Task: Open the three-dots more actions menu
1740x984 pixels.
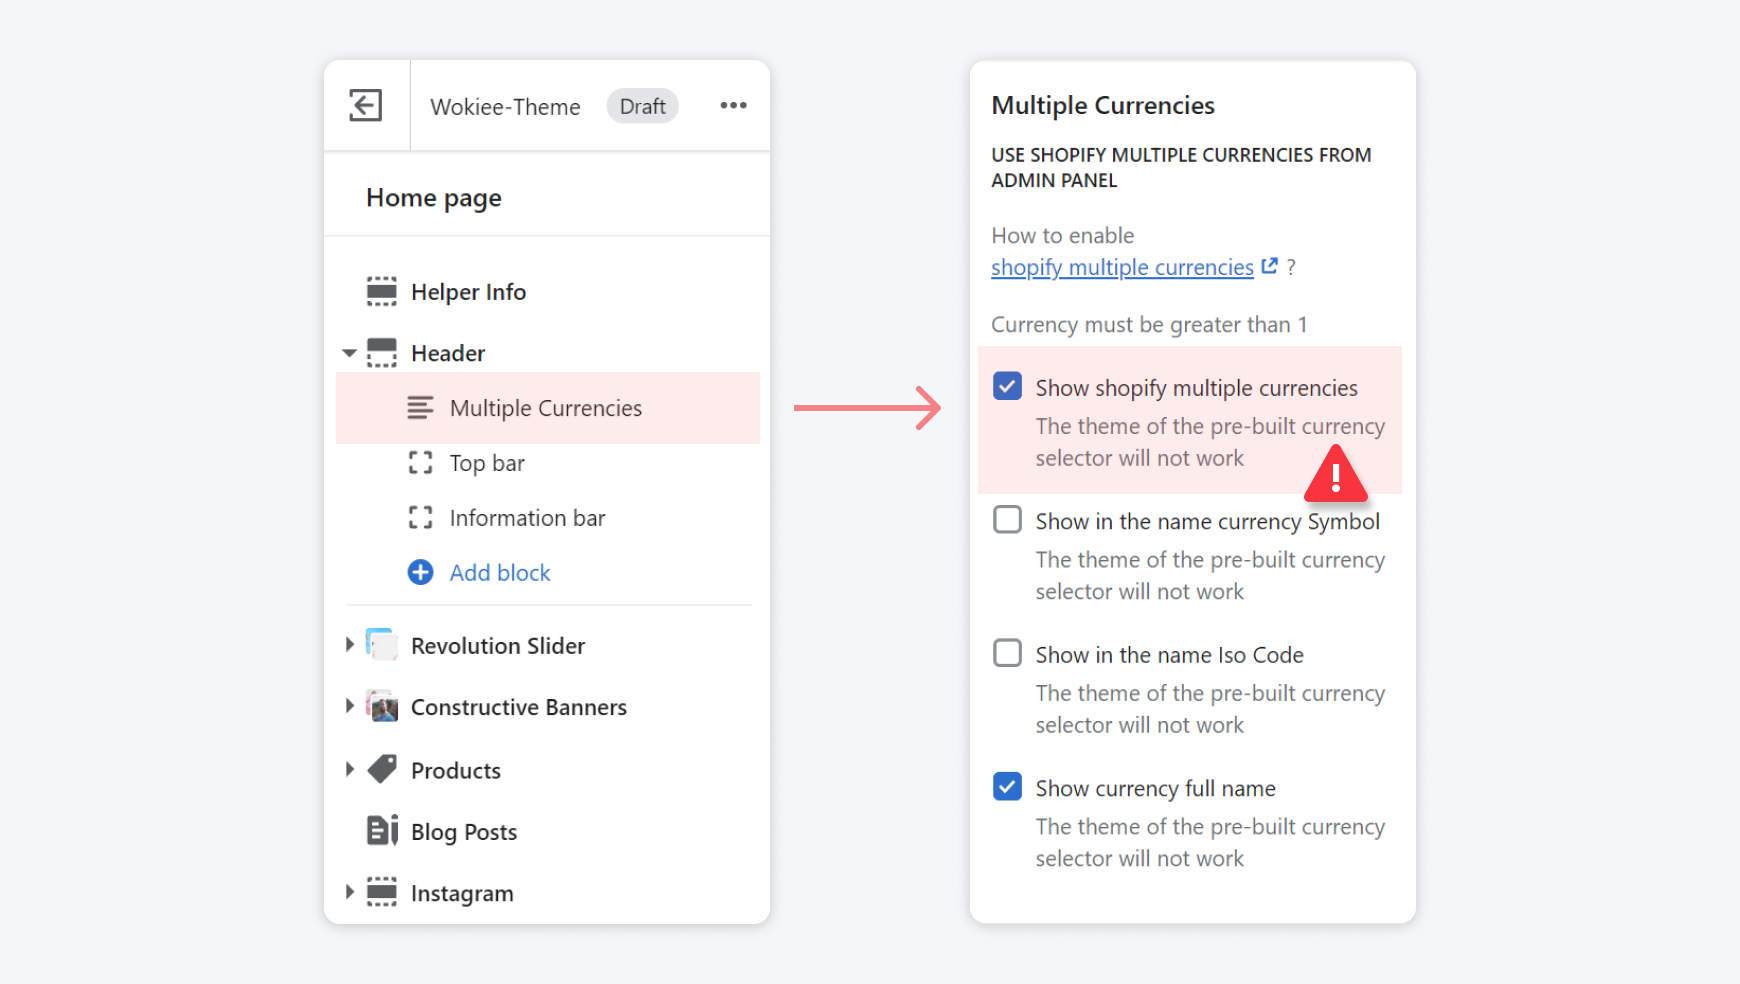Action: point(733,105)
